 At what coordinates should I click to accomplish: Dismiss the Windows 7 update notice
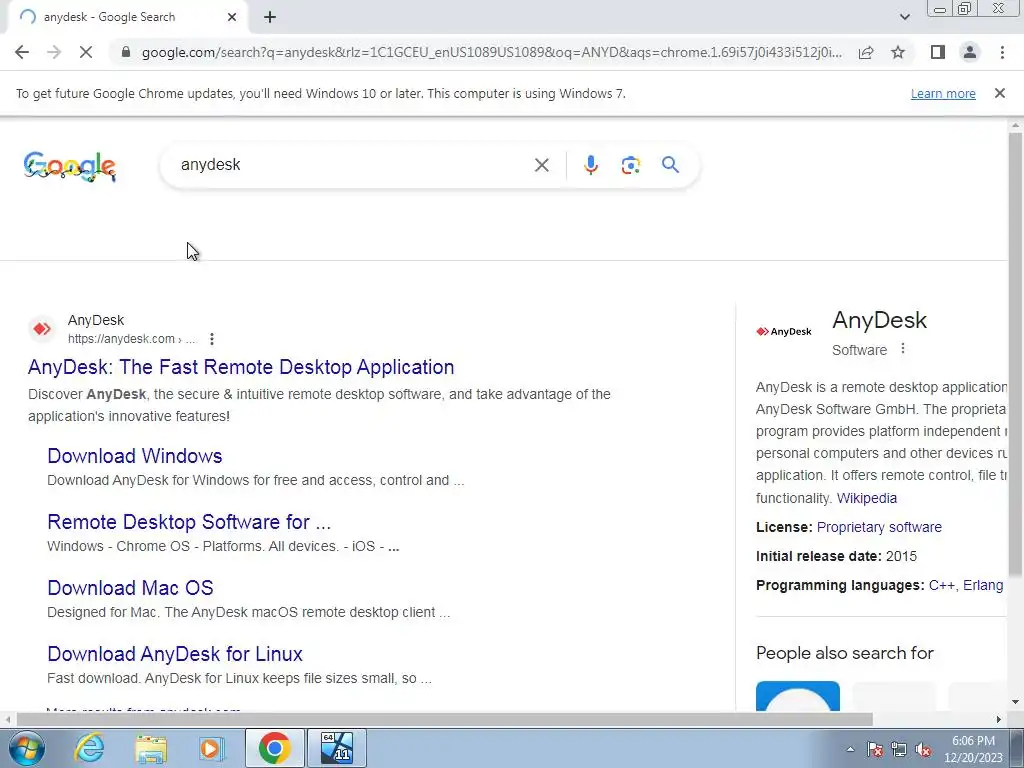tap(999, 93)
